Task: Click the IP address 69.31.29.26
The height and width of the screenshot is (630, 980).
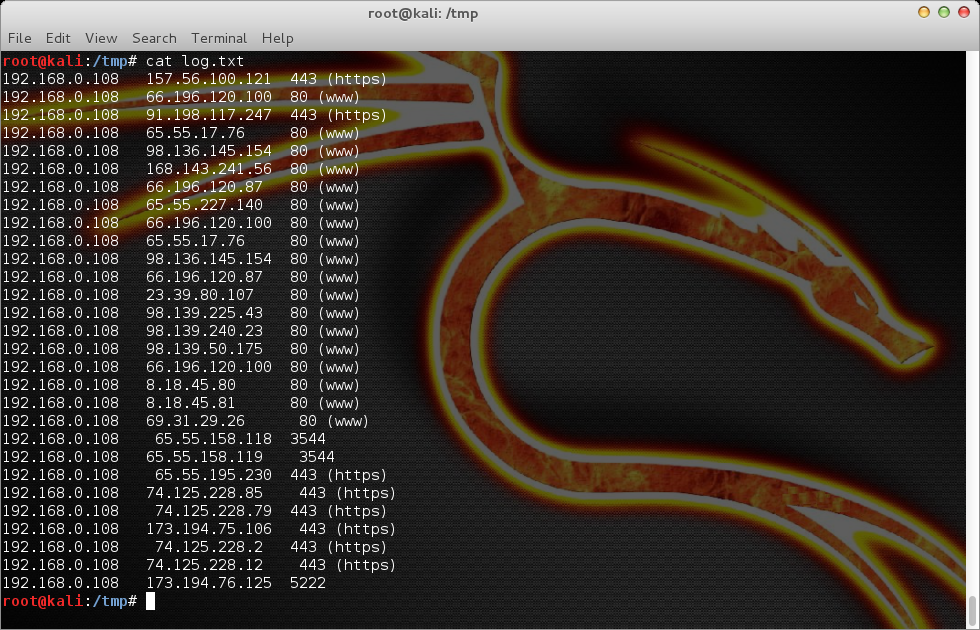Action: pos(195,421)
